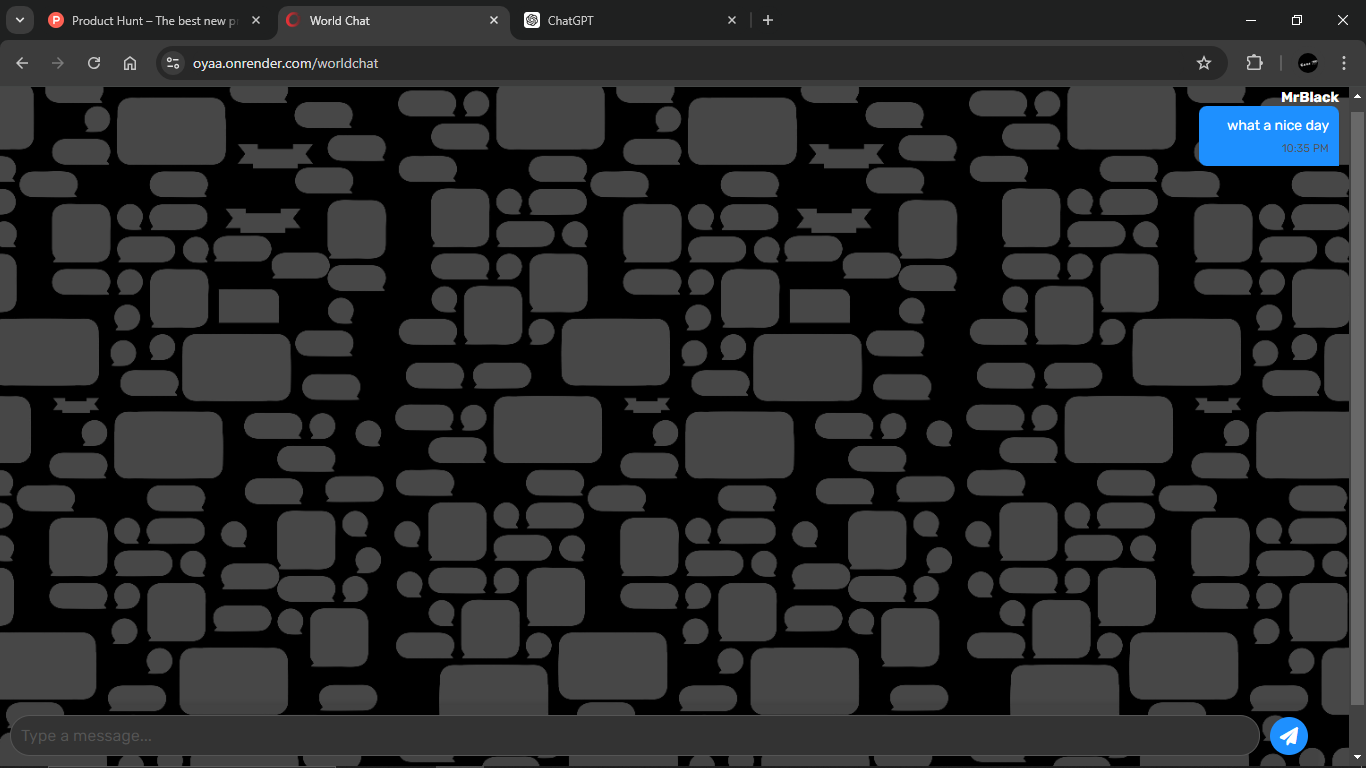Viewport: 1366px width, 768px height.
Task: Open a new browser tab
Action: coord(768,20)
